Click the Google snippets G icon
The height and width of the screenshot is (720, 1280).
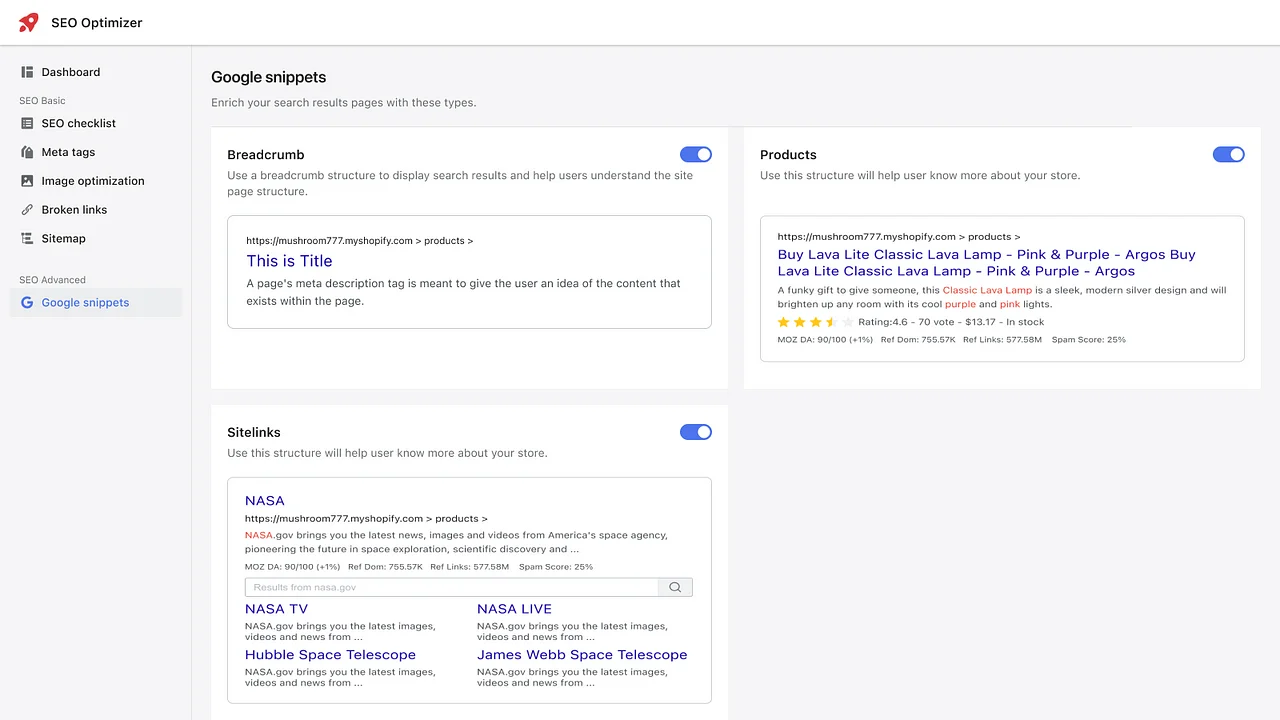tap(27, 302)
